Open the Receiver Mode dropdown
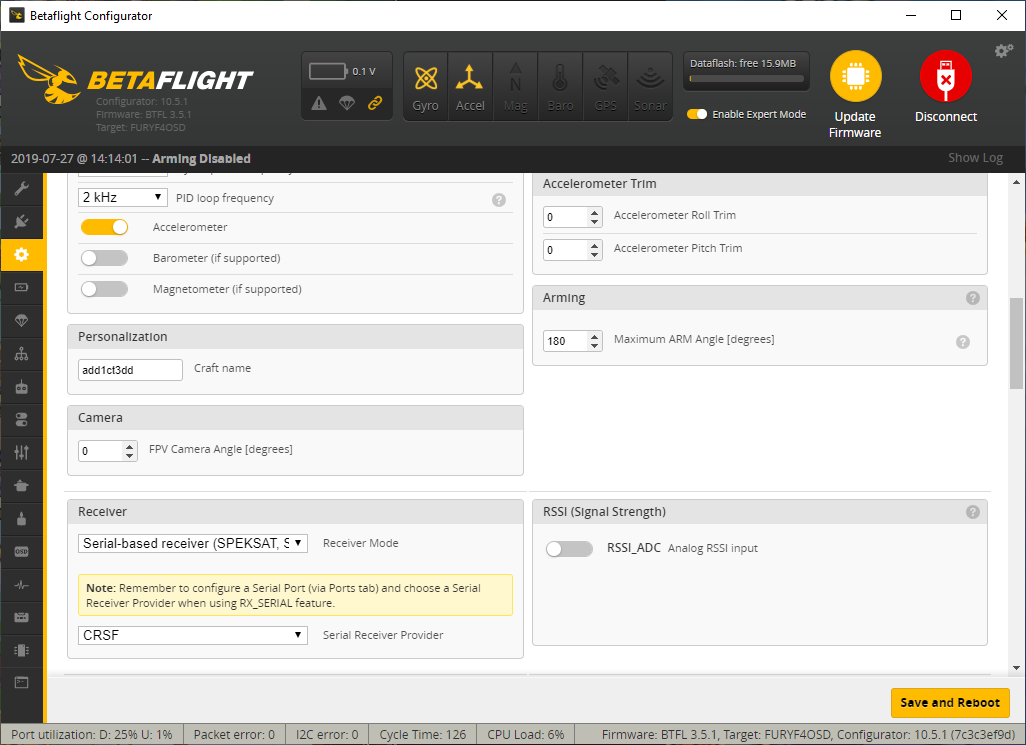 (192, 544)
